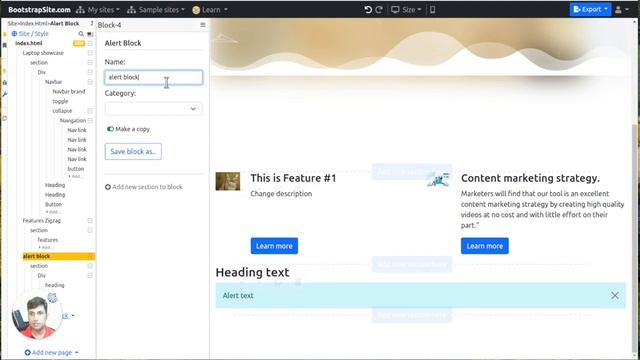Viewport: 640px width, 360px height.
Task: Click the square icon beside Features Zigzag
Action: pos(90,220)
